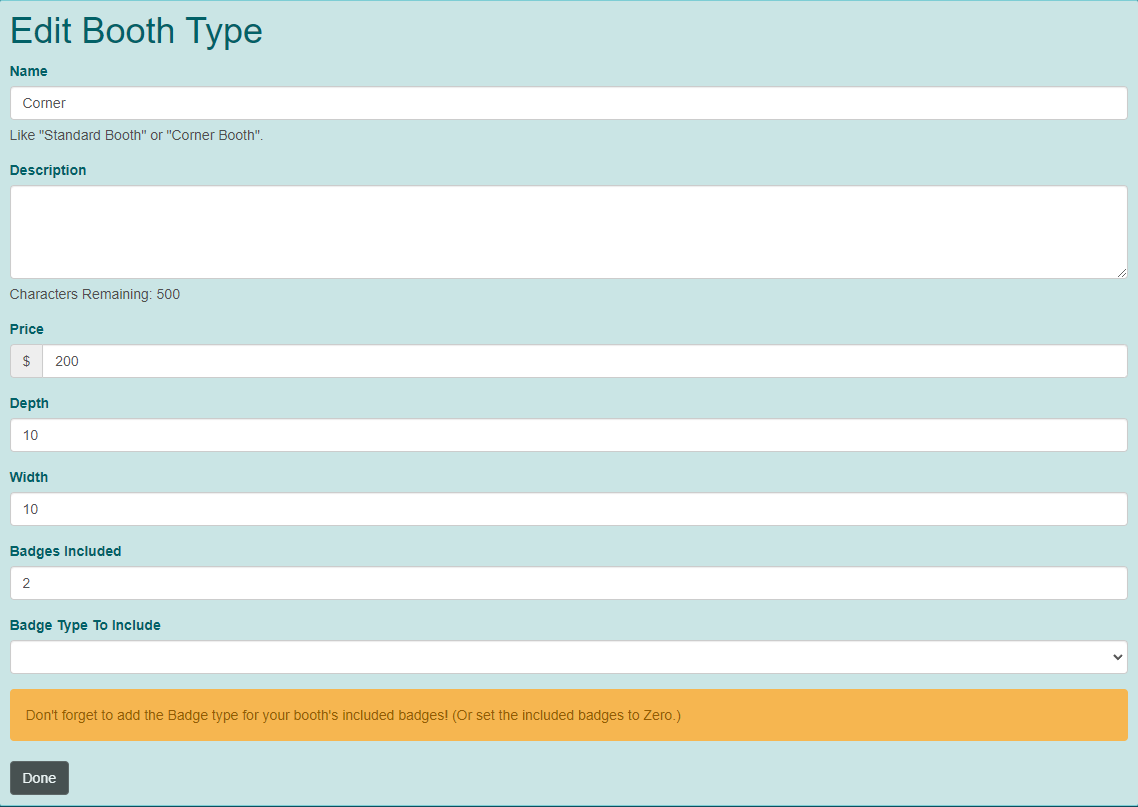1138x807 pixels.
Task: Click the Edit Booth Type heading
Action: click(136, 31)
